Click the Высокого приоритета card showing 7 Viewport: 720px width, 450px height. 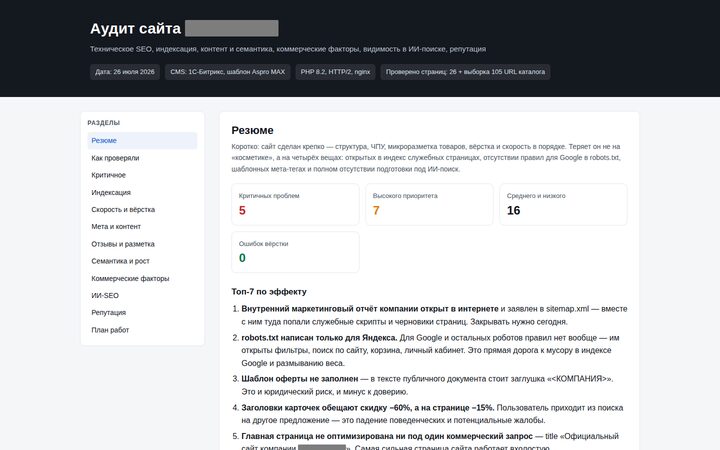click(x=429, y=204)
